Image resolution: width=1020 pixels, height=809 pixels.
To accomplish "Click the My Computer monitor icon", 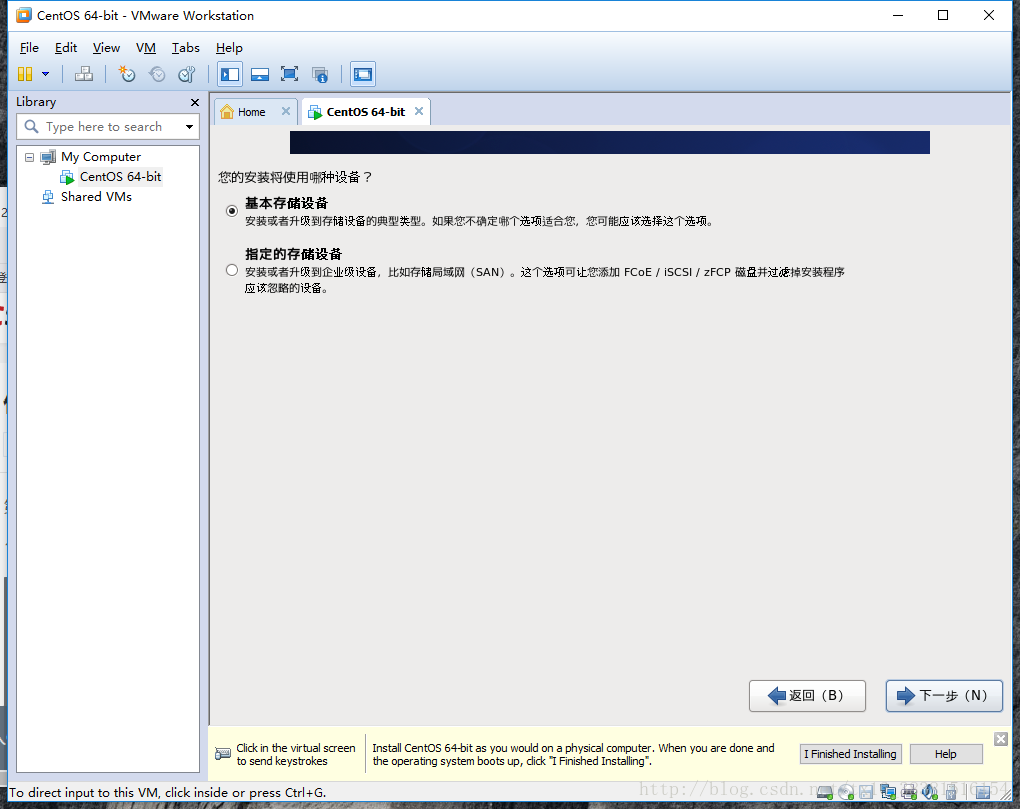I will pos(48,157).
